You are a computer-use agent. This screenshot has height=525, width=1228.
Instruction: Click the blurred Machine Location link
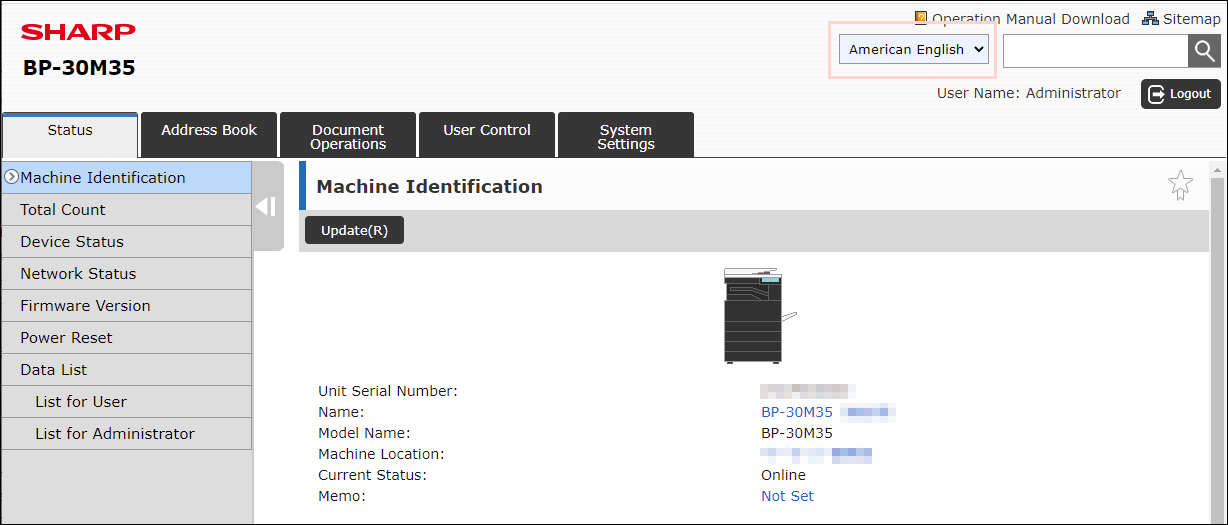click(x=816, y=455)
